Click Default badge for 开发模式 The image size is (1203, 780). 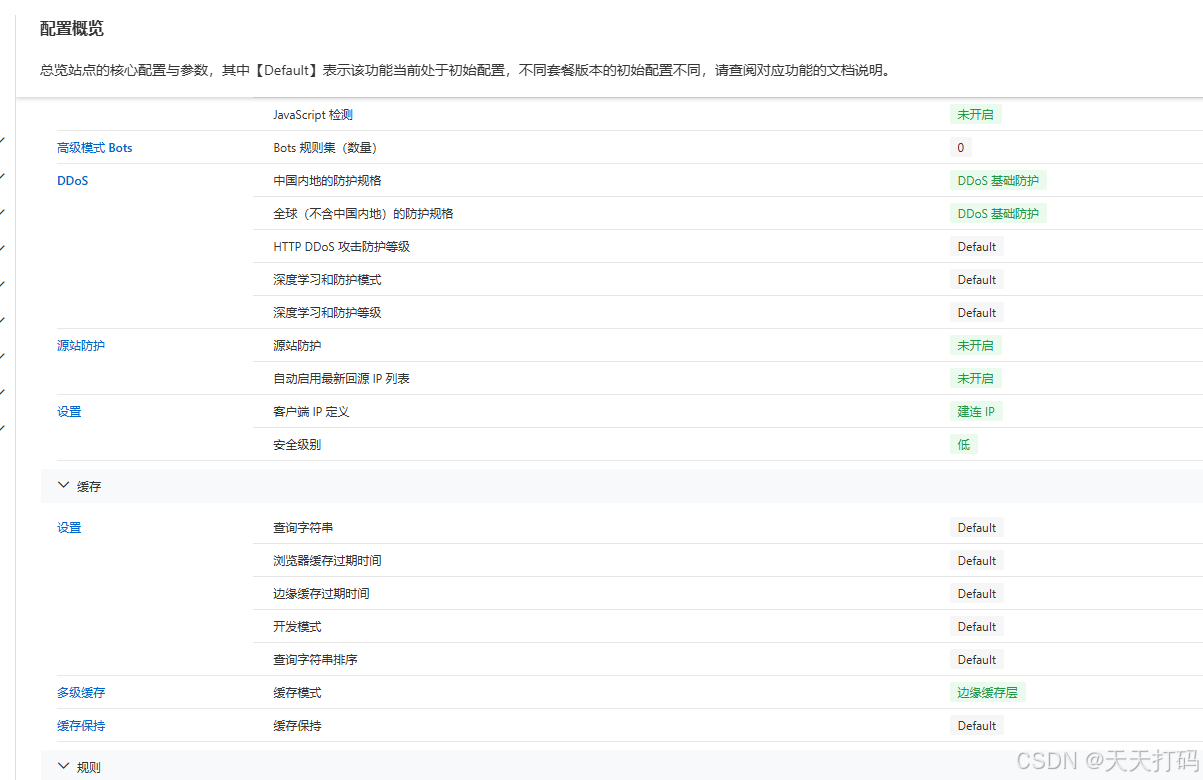point(977,627)
